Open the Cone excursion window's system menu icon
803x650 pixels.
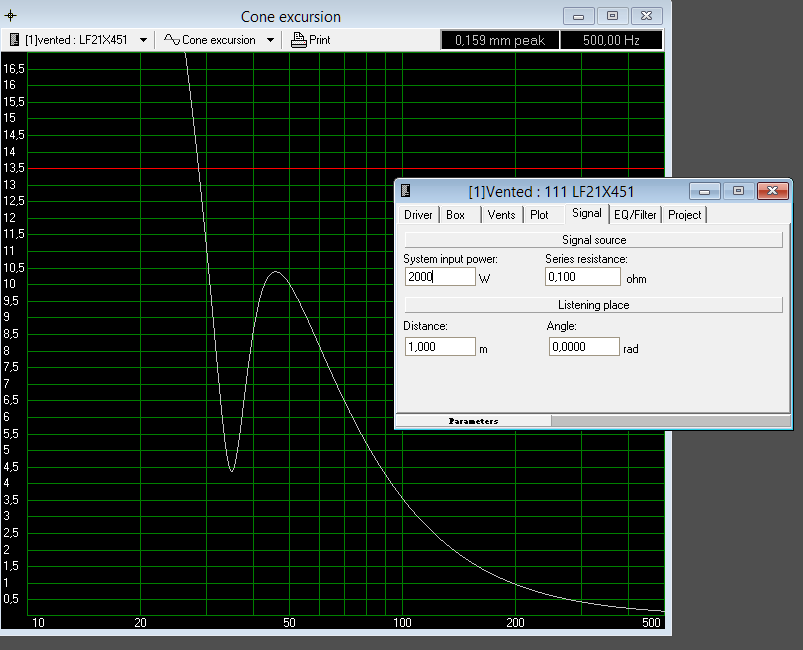tap(11, 17)
